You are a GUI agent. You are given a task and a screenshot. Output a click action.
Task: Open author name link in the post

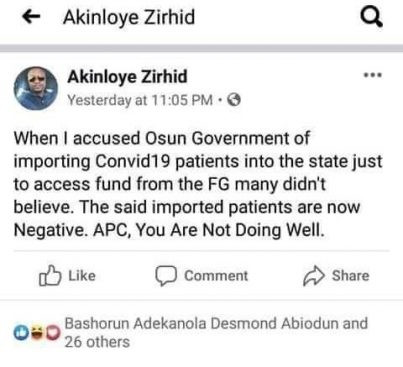[x=127, y=77]
